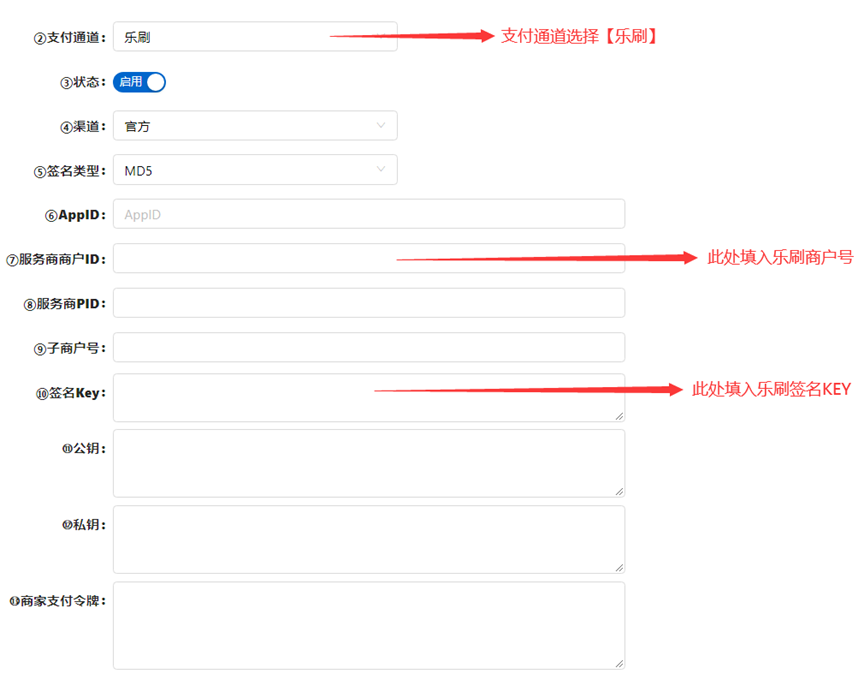Open the 渠道 dropdown showing 官方
The height and width of the screenshot is (680, 864).
(x=254, y=126)
